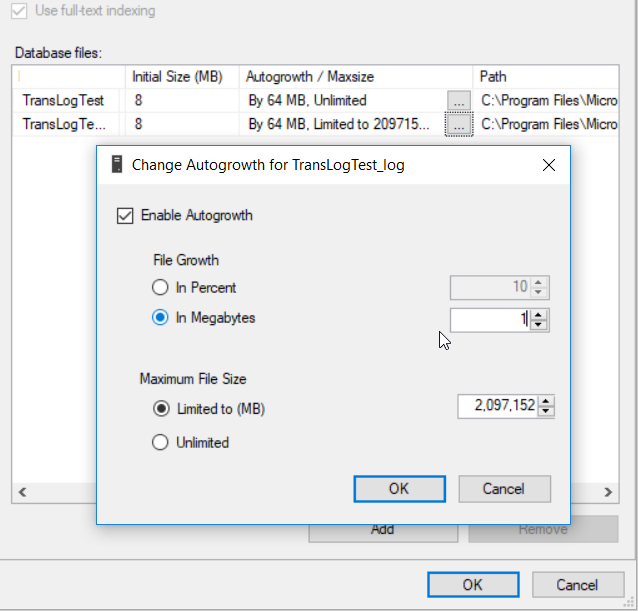The width and height of the screenshot is (638, 611).
Task: Increase the maximum file size with up arrow
Action: coord(546,402)
